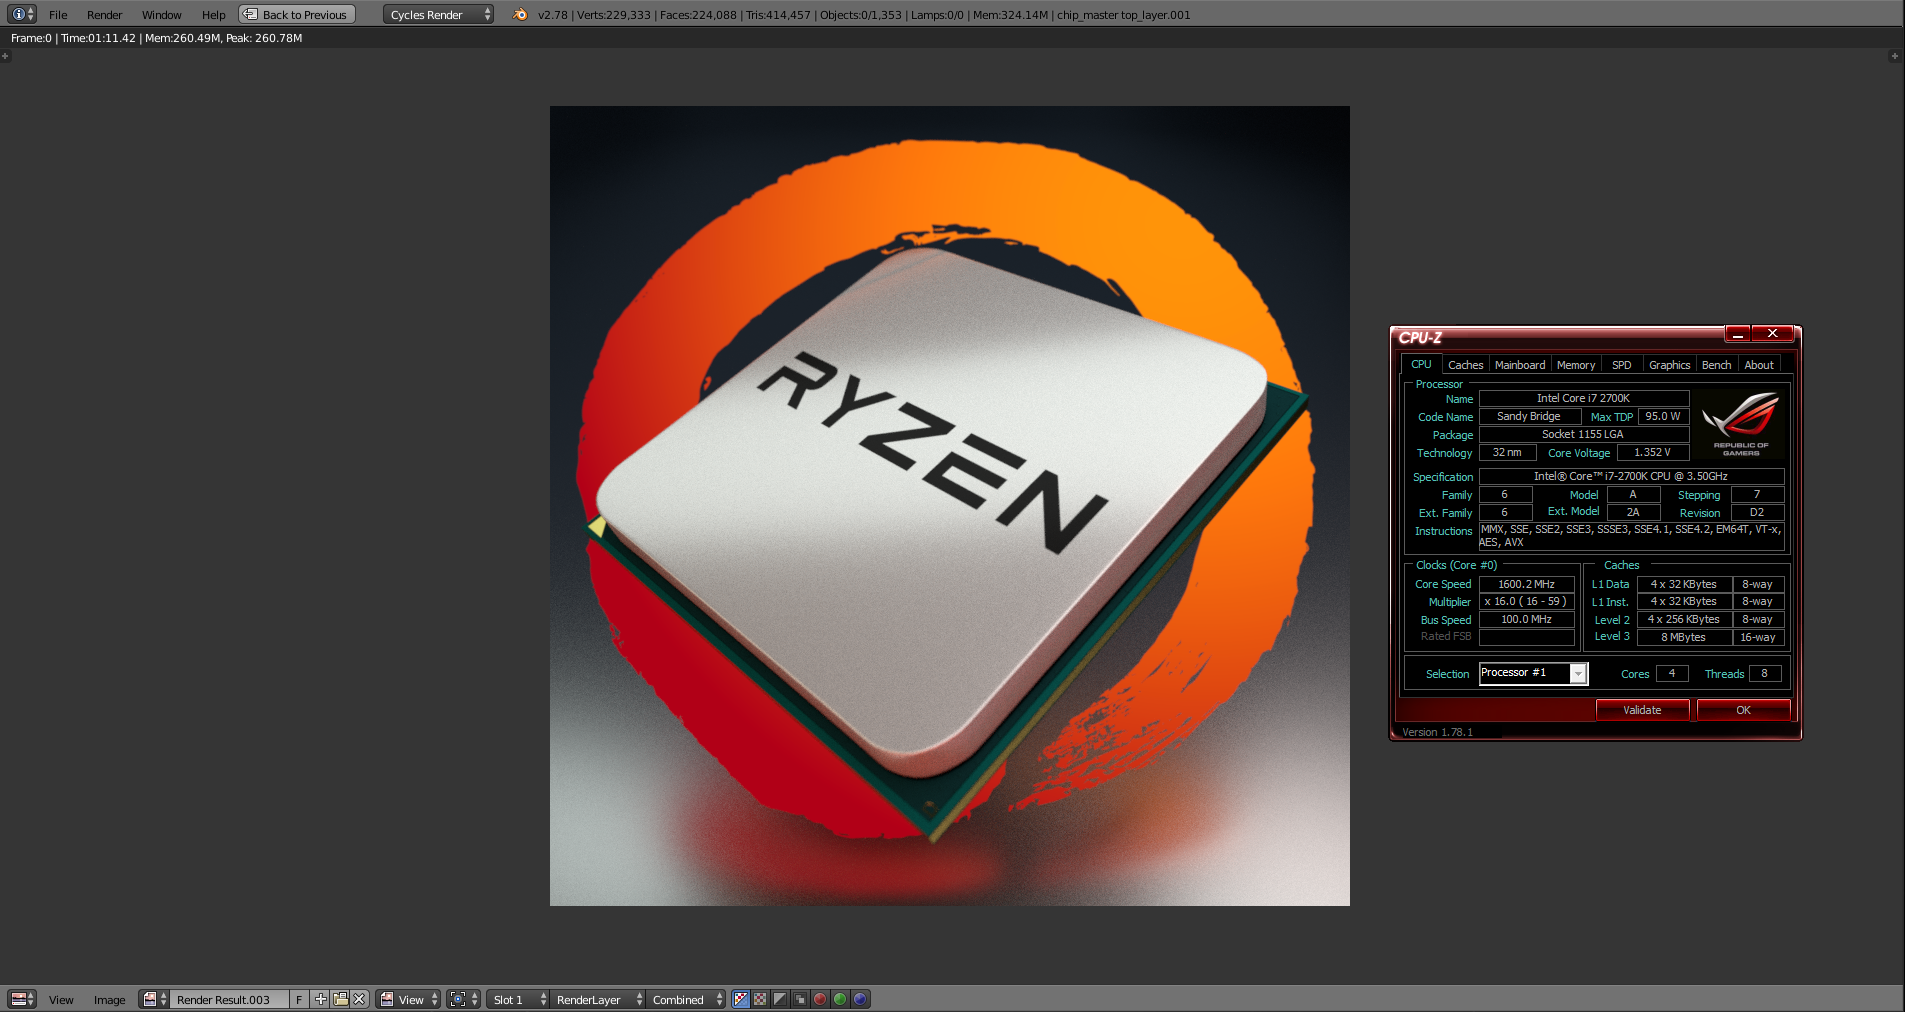This screenshot has height=1012, width=1905.
Task: Toggle Z-buffer display icon
Action: coord(800,999)
